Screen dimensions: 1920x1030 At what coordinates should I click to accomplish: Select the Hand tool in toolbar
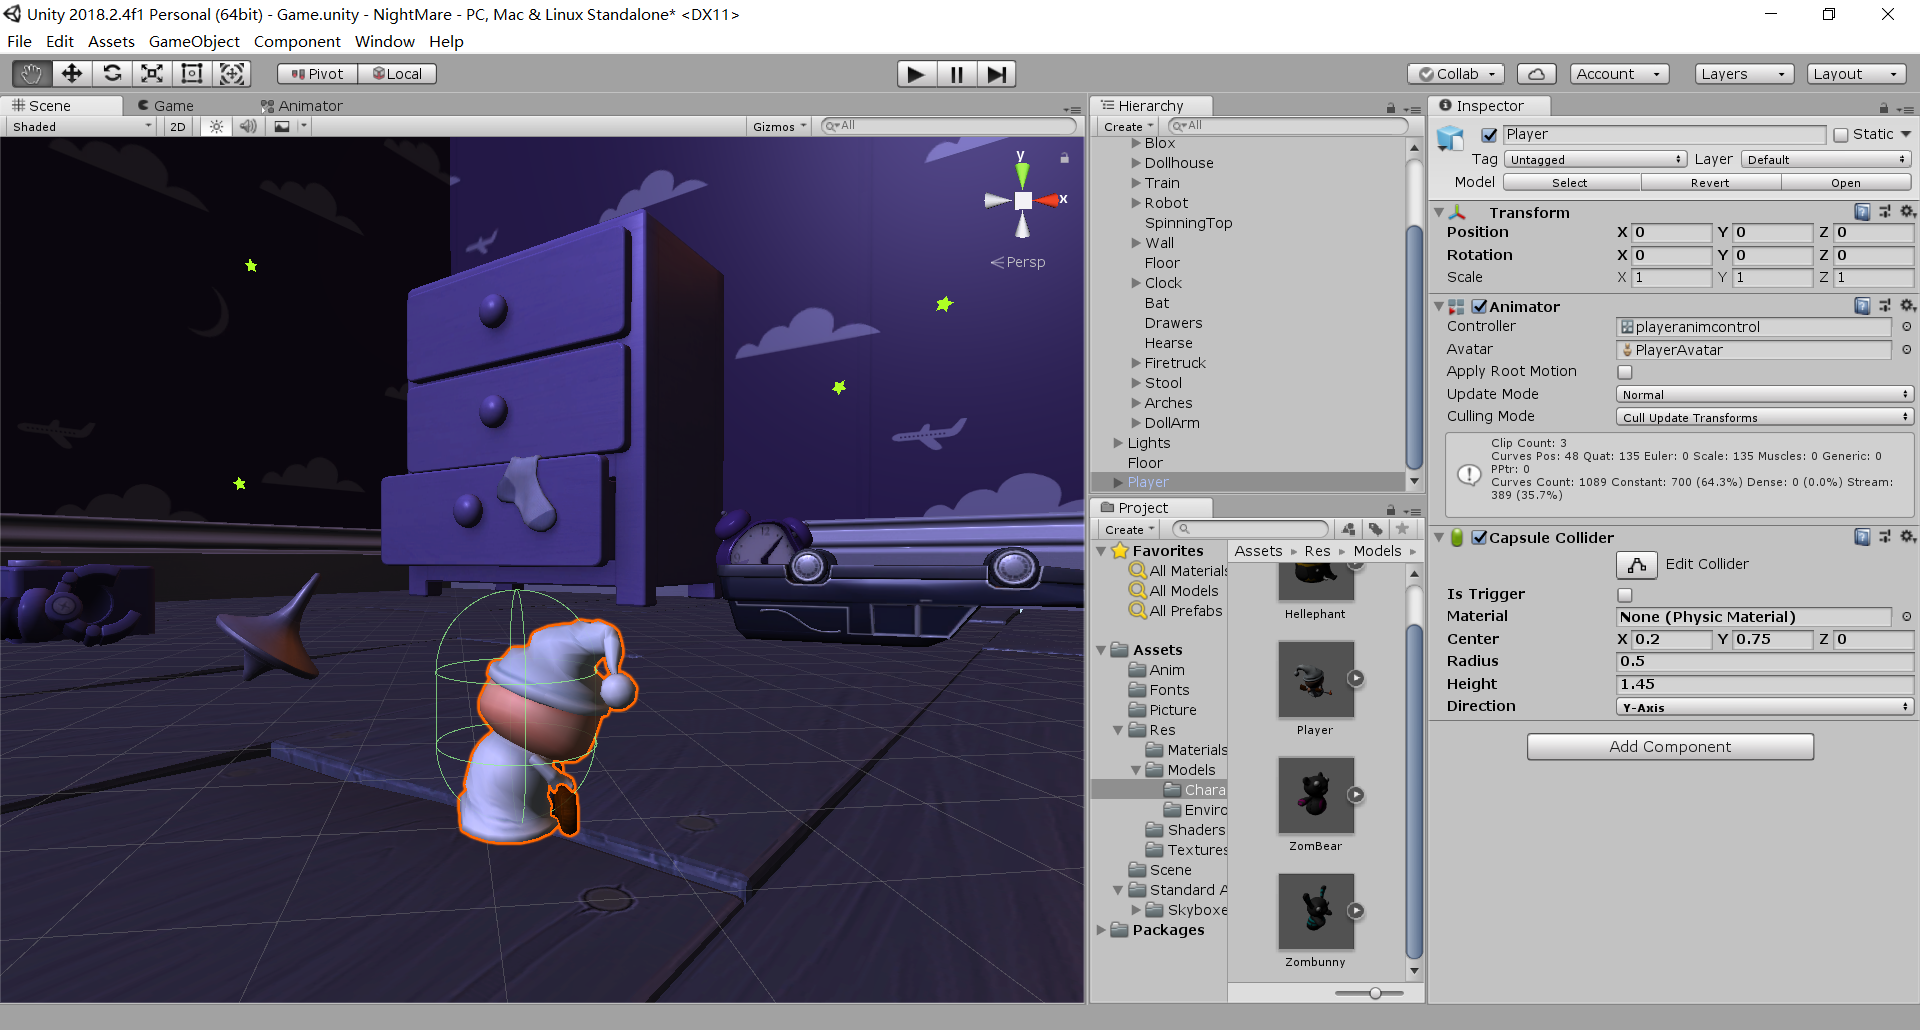32,73
